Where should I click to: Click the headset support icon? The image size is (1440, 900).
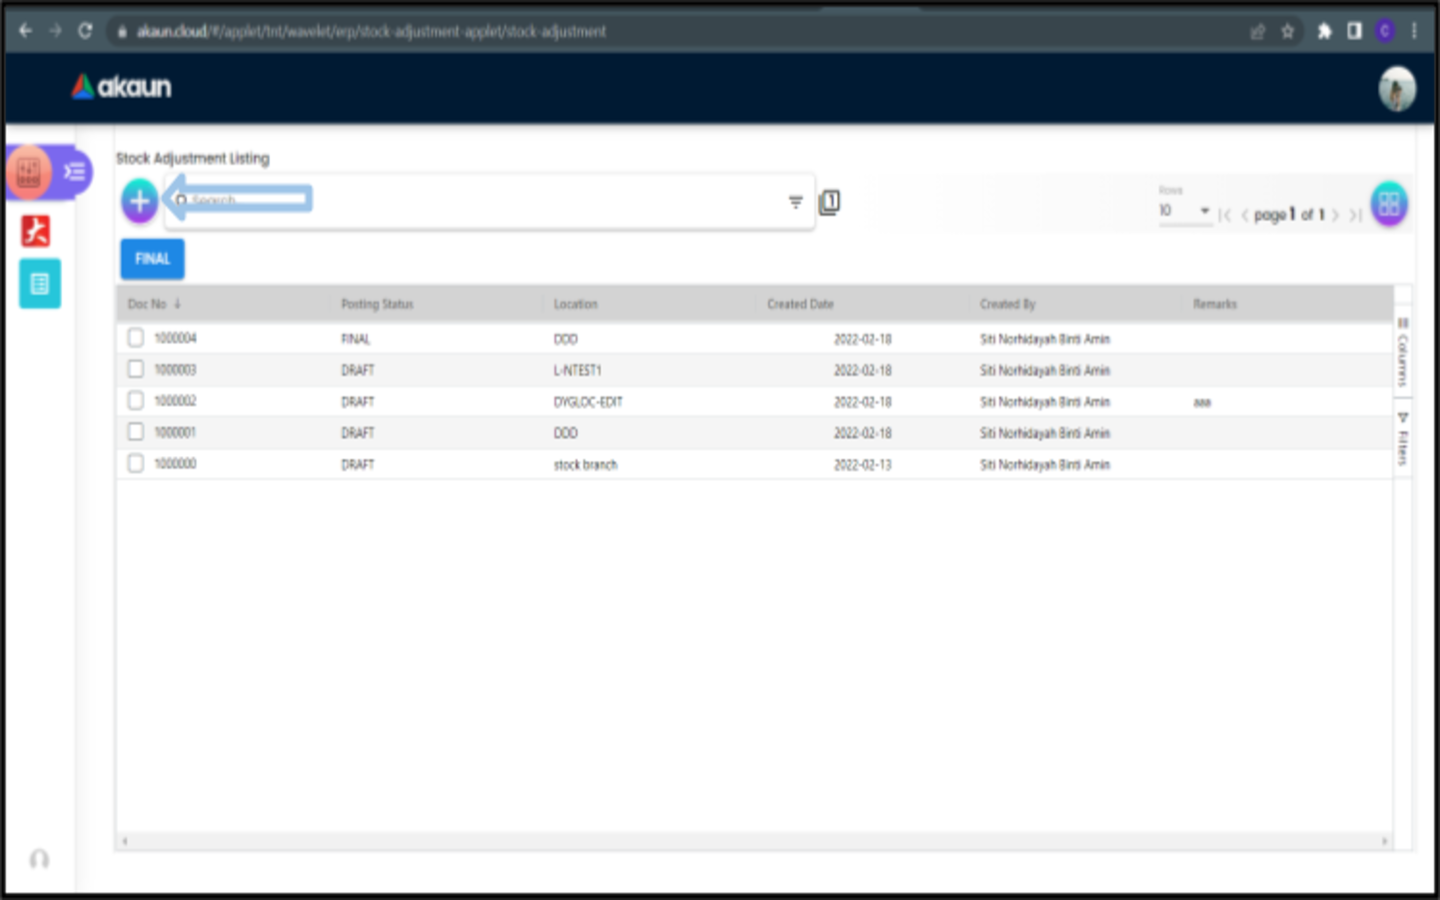39,859
